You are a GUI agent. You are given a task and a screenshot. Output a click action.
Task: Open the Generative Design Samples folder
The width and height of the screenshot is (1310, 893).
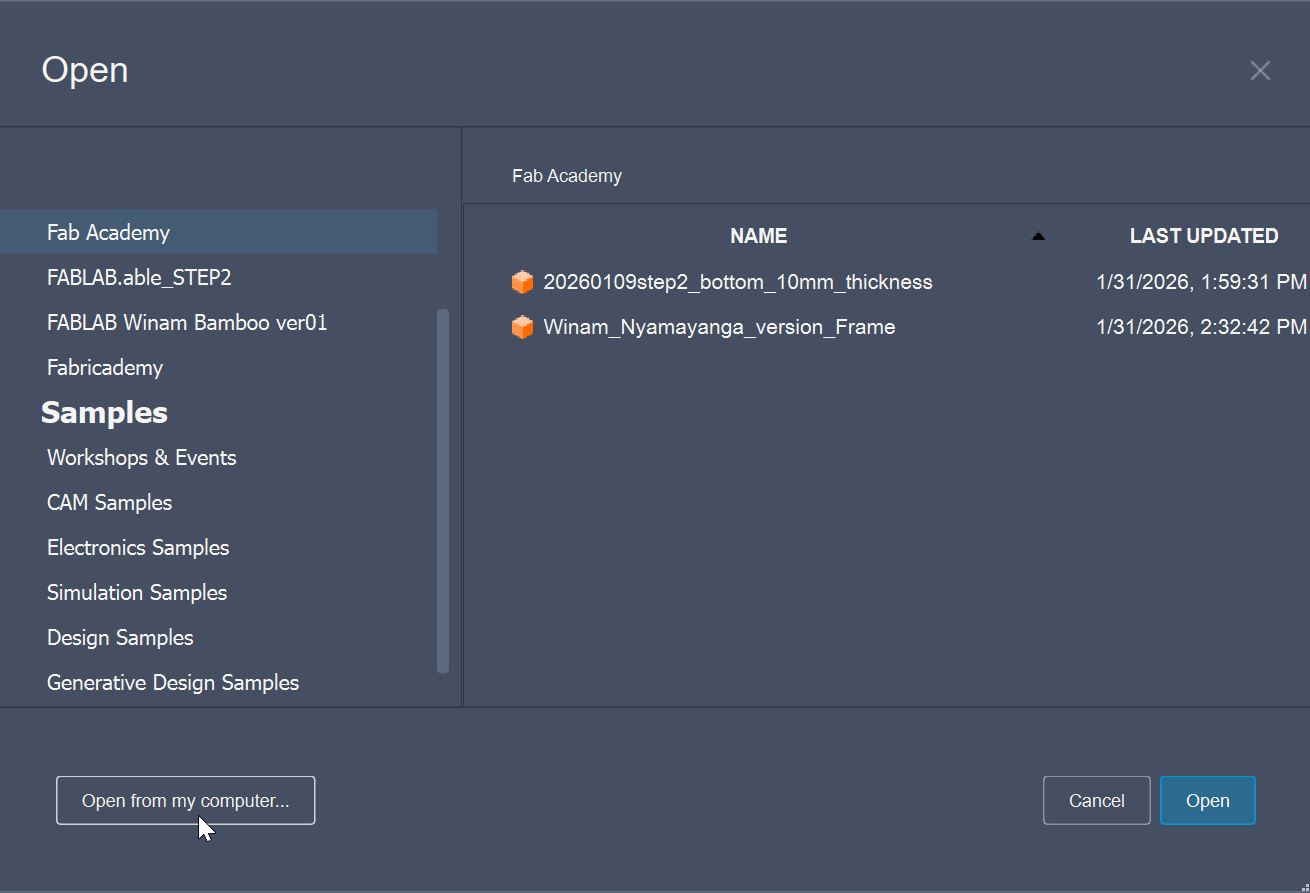pyautogui.click(x=172, y=682)
